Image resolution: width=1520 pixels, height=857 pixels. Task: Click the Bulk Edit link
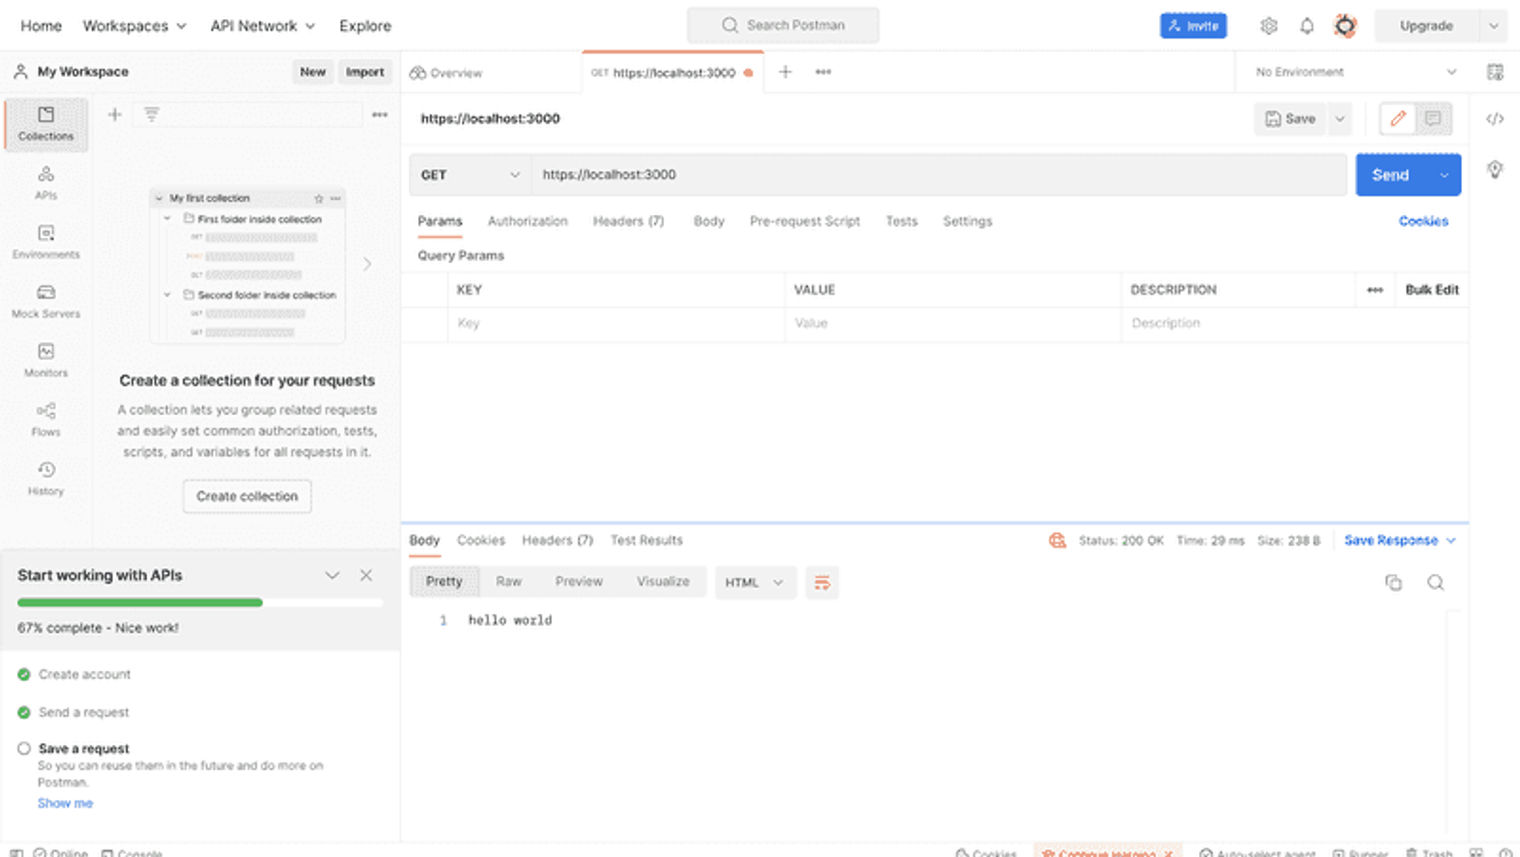pos(1432,290)
